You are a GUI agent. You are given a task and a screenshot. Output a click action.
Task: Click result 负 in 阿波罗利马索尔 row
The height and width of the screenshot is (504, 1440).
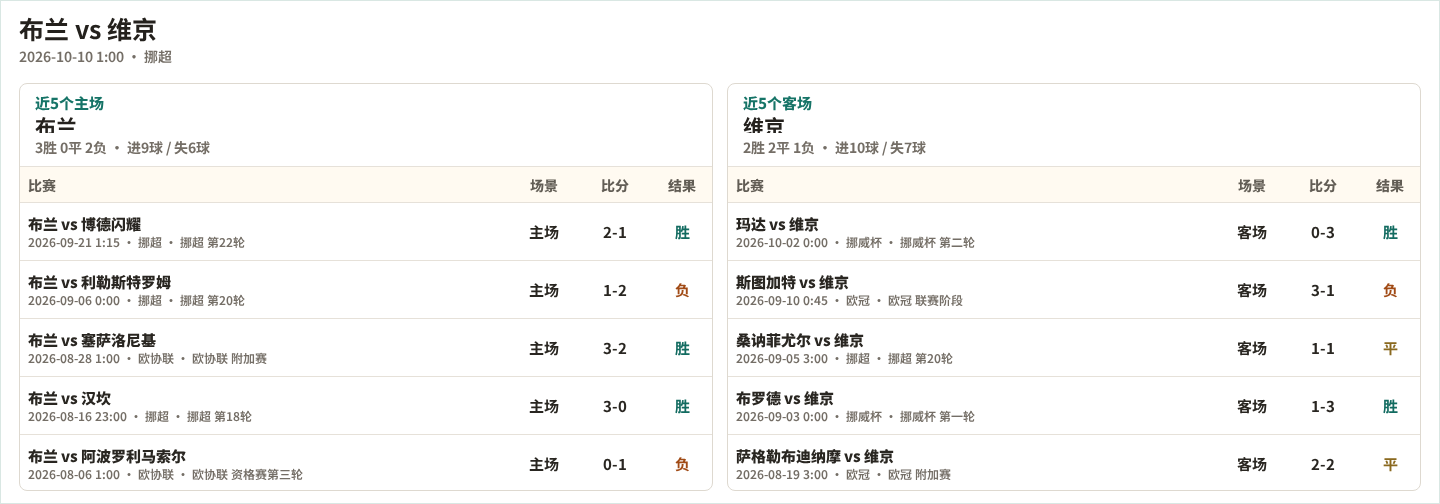682,464
